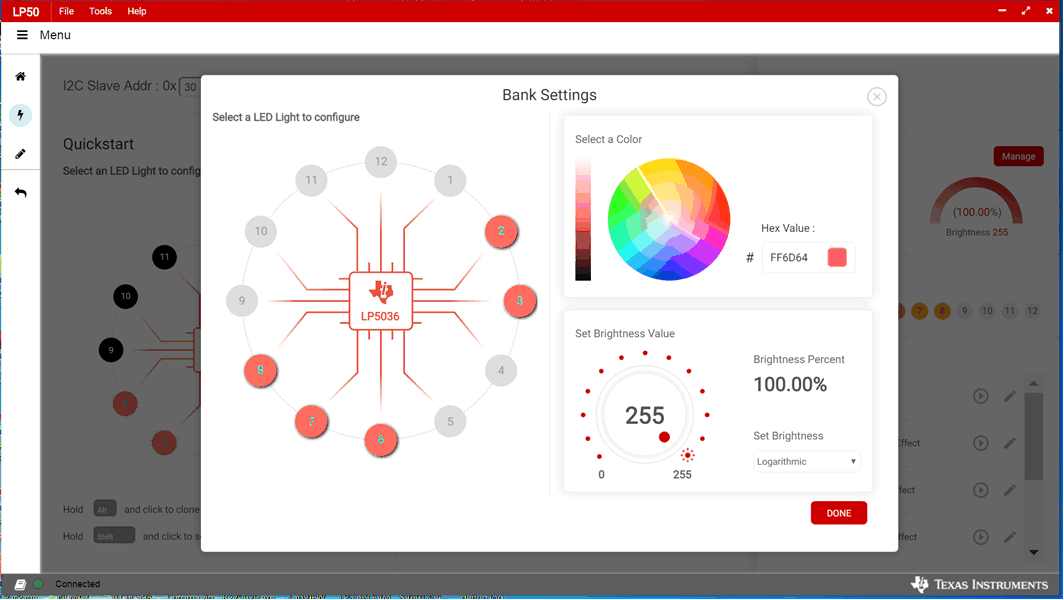This screenshot has height=600, width=1064.
Task: Click the maximum brightness sun icon
Action: [x=687, y=455]
